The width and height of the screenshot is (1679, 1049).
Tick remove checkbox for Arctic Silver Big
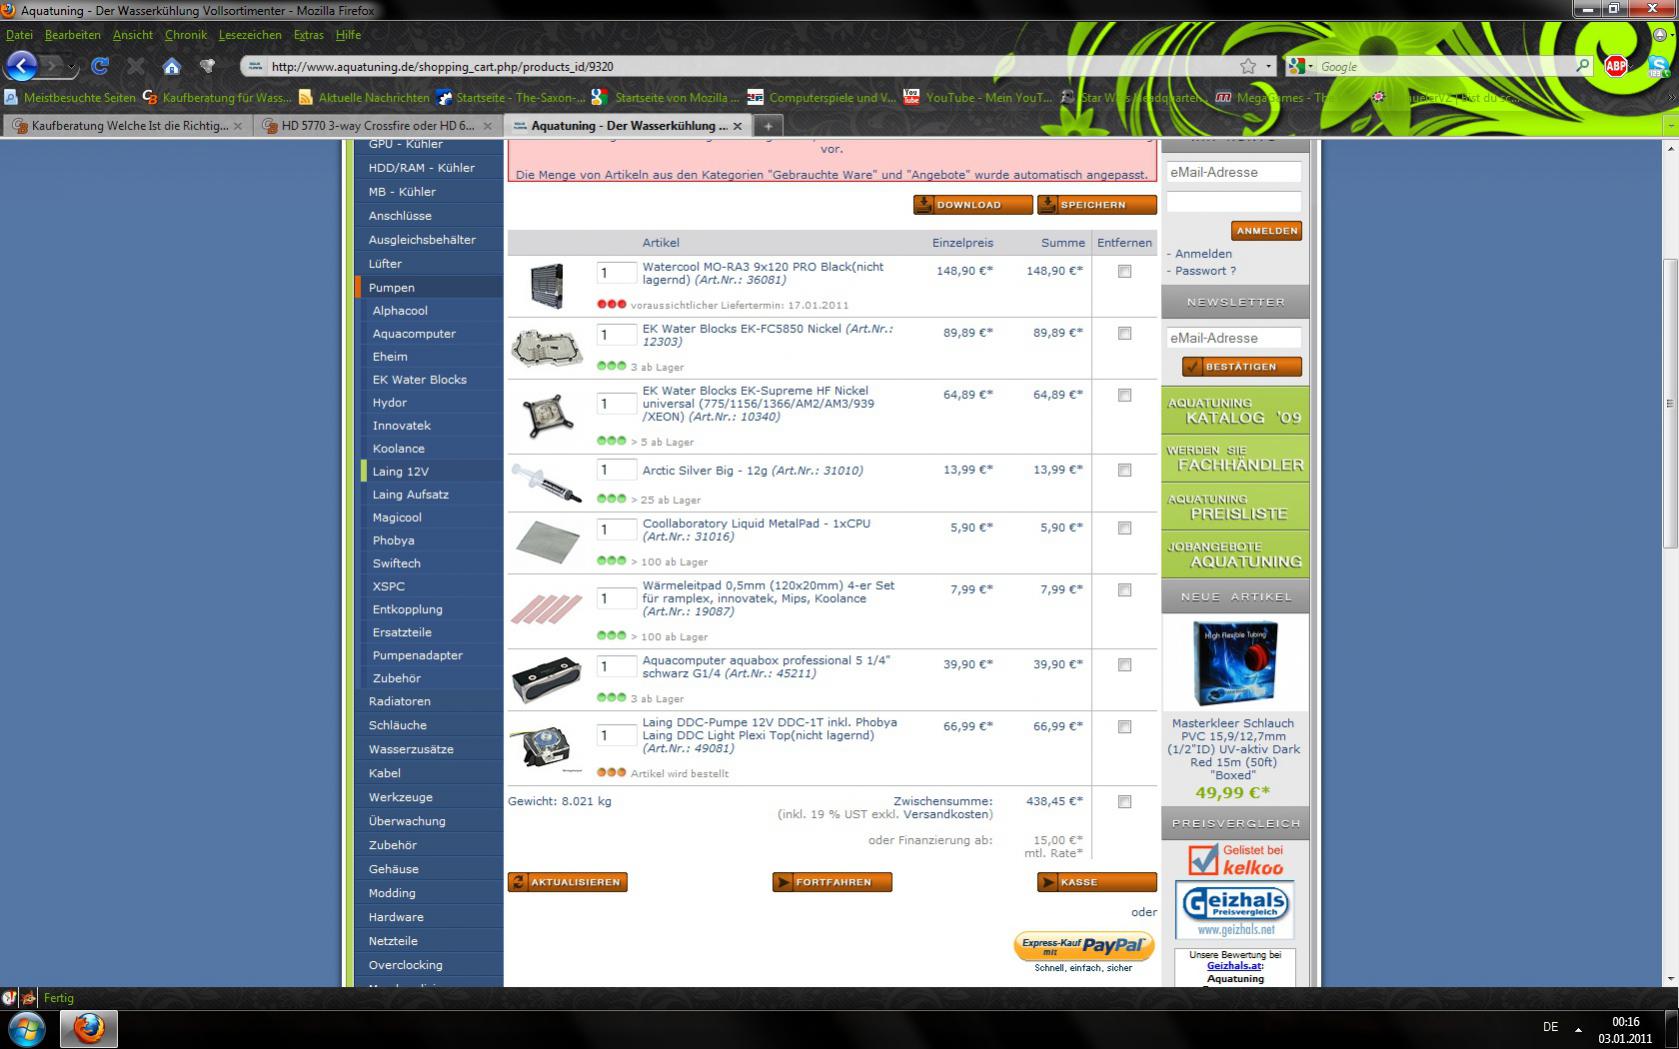click(1125, 470)
